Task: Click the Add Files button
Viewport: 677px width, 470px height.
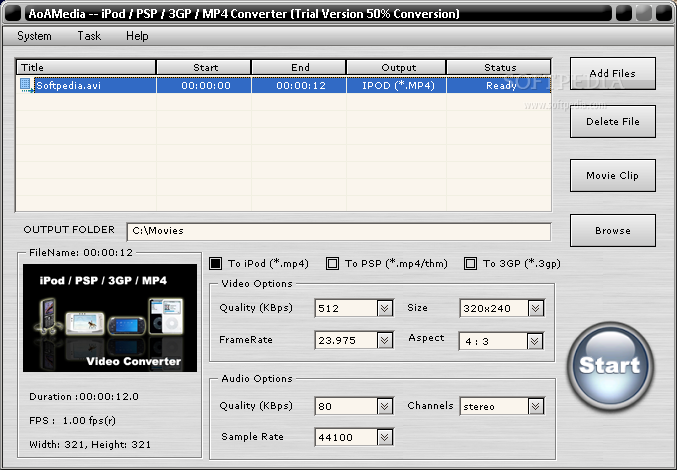Action: click(613, 73)
